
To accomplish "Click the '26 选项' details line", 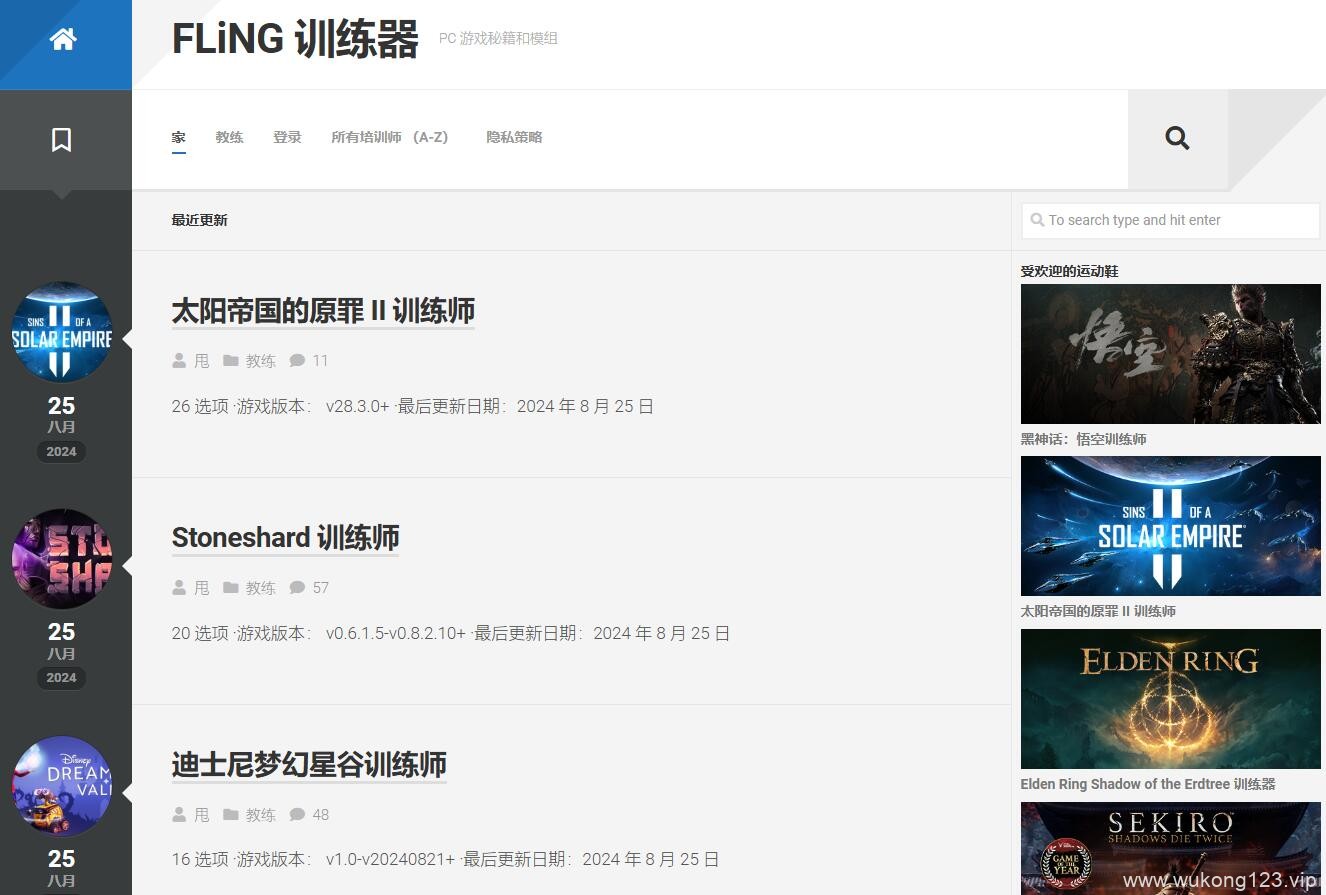I will pos(413,407).
